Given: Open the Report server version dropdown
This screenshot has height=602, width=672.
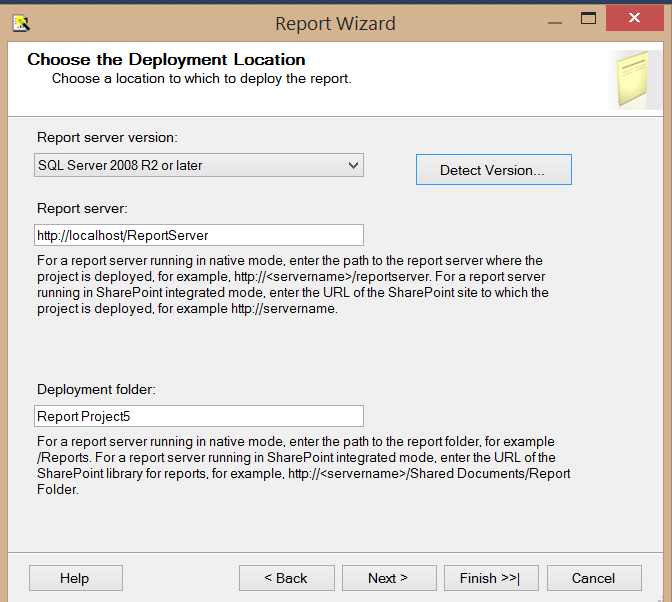Looking at the screenshot, I should (199, 165).
